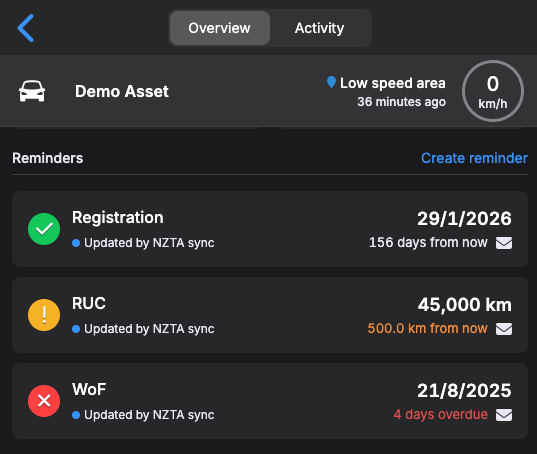This screenshot has width=537, height=454.
Task: Click the red cross WoF status icon
Action: tap(44, 401)
